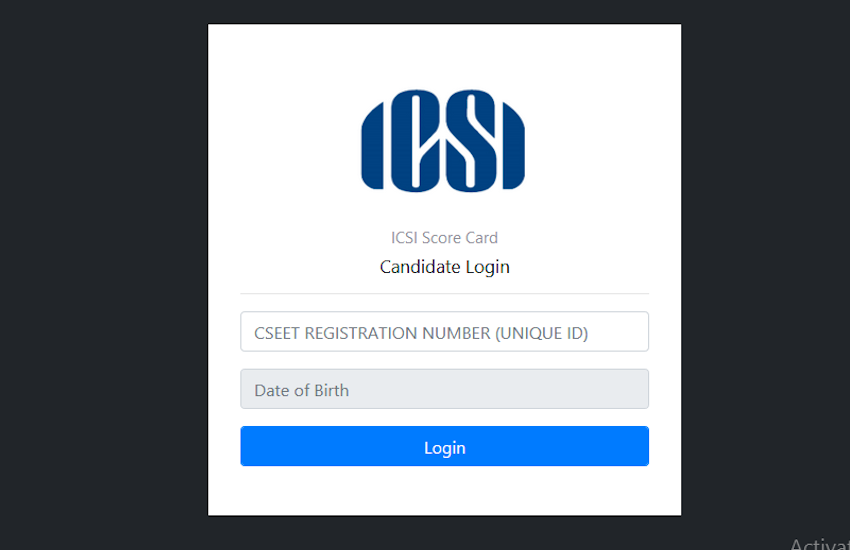Click the horizontal divider below Candidate Login
This screenshot has width=850, height=550.
(x=445, y=294)
